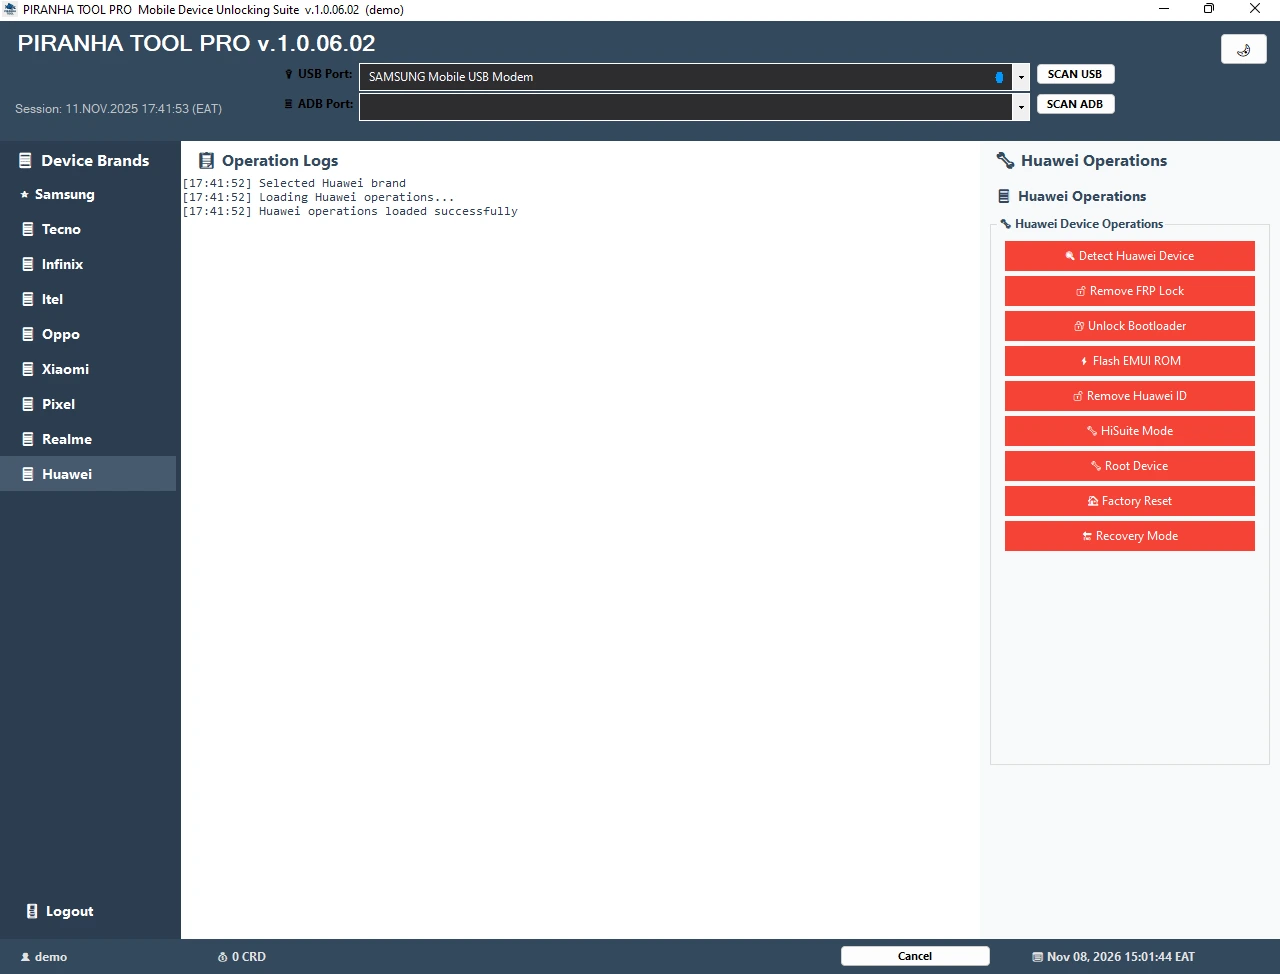Open the Realme brand operations

[88, 439]
